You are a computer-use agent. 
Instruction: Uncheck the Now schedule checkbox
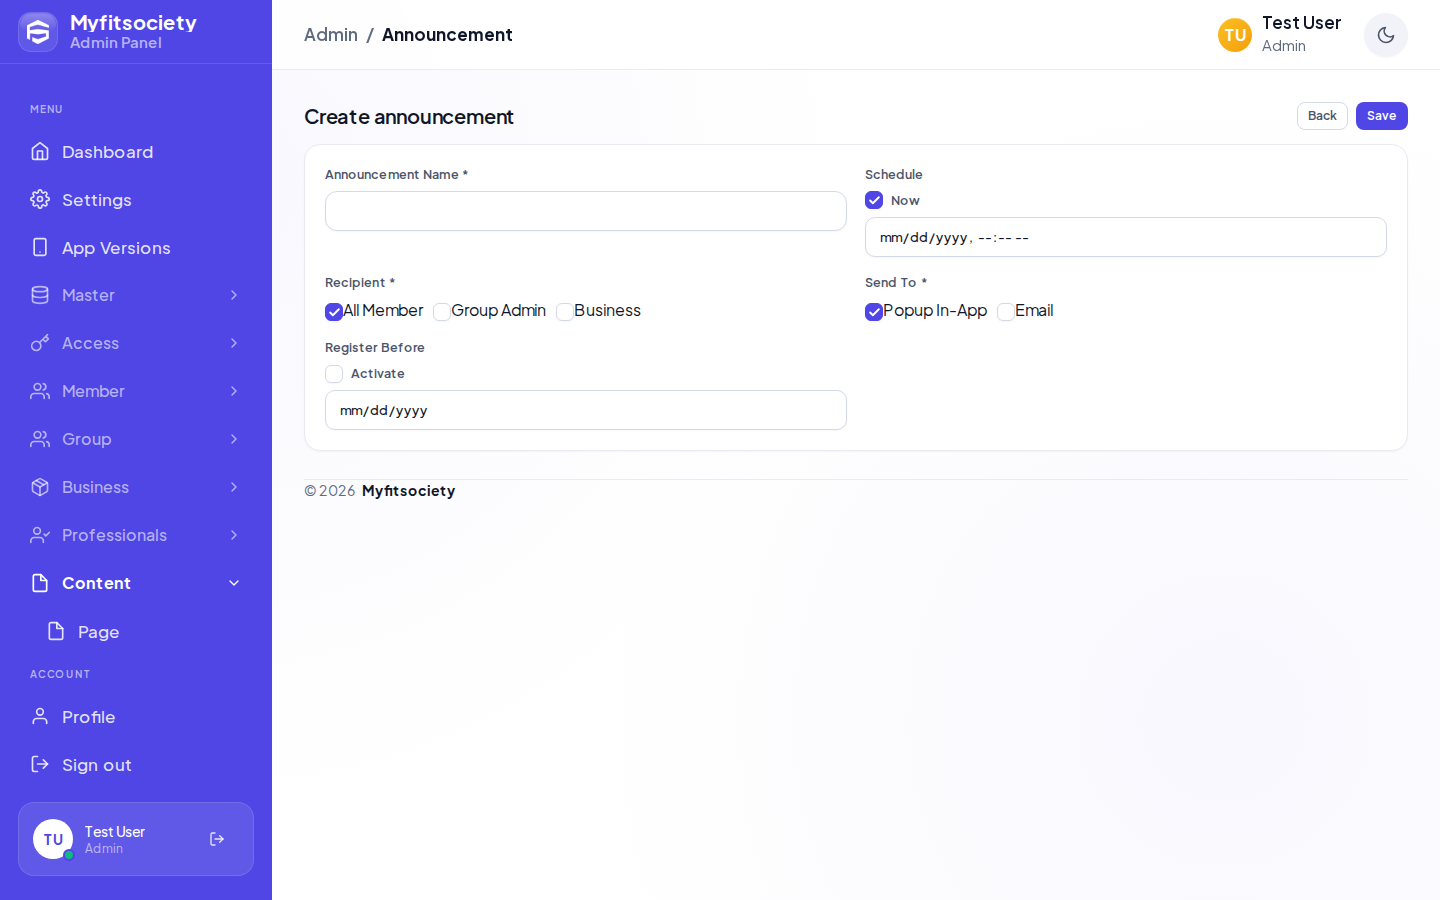click(874, 200)
